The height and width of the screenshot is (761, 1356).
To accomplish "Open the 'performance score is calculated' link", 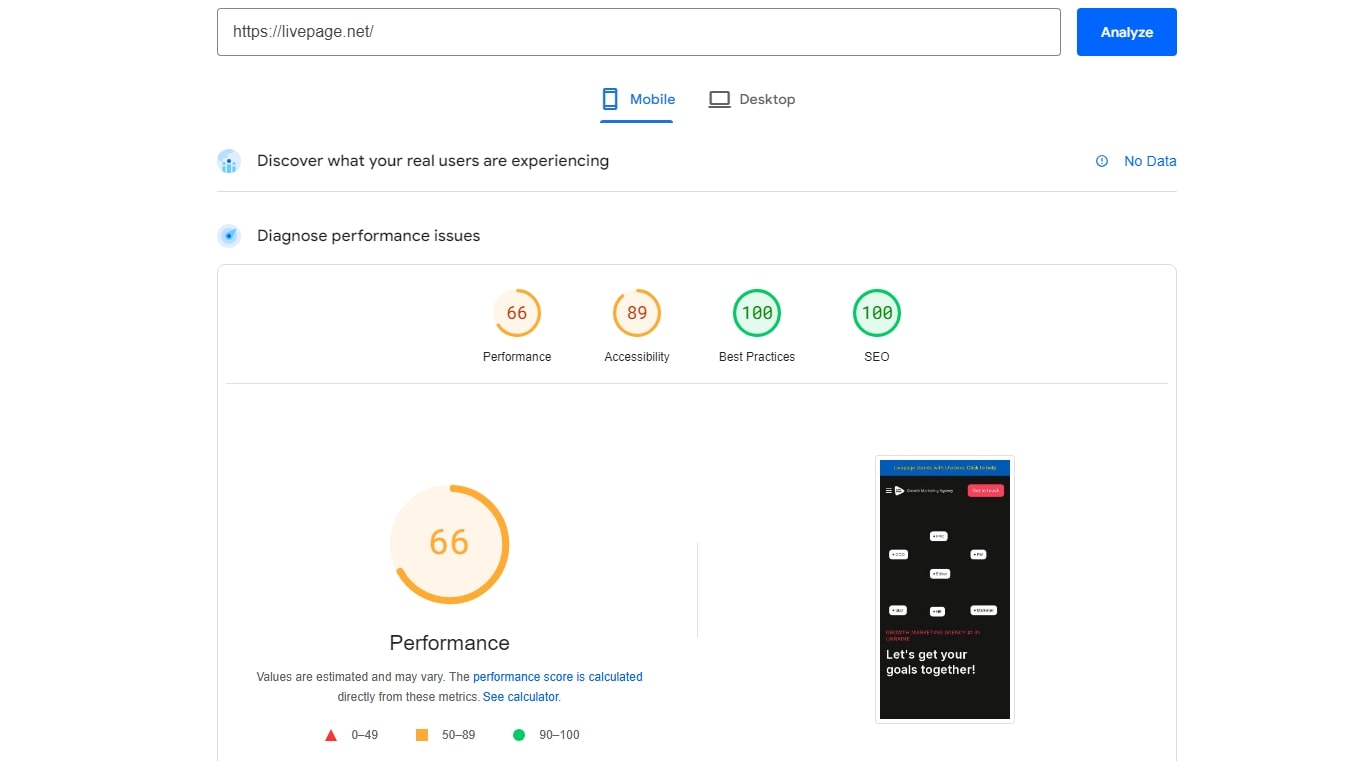I will click(557, 677).
